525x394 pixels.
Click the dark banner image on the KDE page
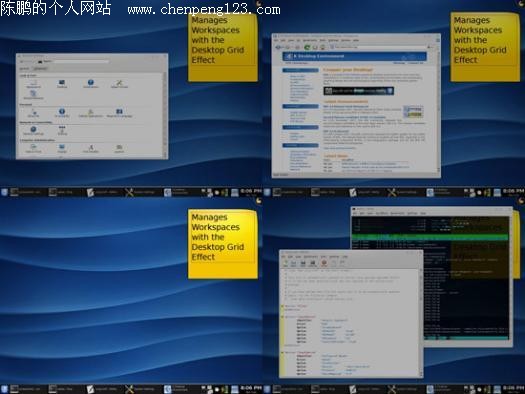pyautogui.click(x=358, y=91)
